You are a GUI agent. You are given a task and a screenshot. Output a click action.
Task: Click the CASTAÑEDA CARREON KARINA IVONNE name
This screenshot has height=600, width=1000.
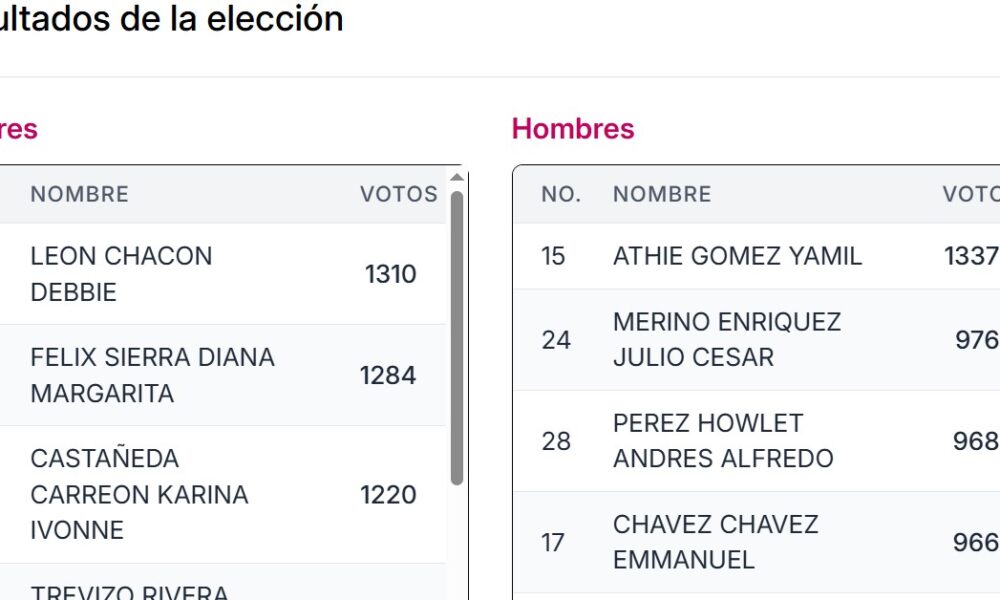tap(139, 494)
